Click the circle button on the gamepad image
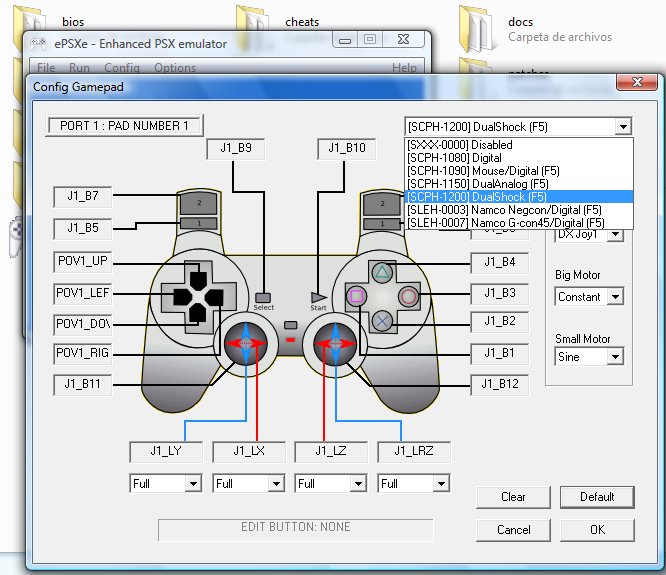The height and width of the screenshot is (575, 666). 408,296
